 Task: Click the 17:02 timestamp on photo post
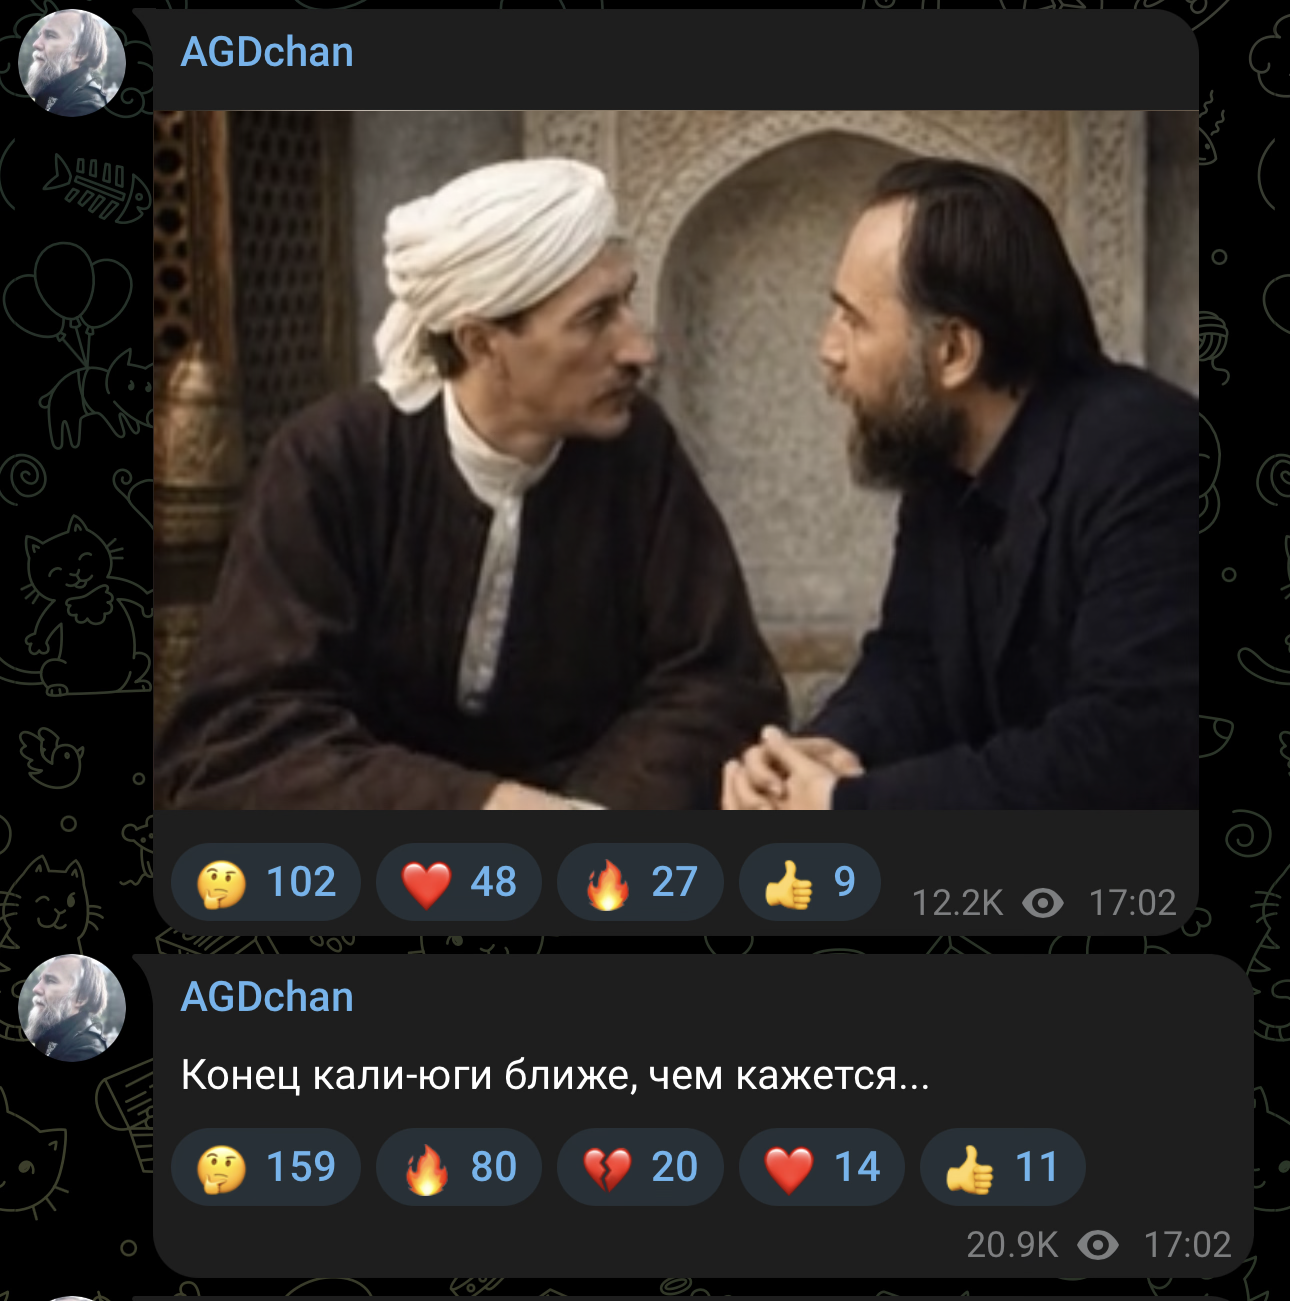click(x=1132, y=903)
